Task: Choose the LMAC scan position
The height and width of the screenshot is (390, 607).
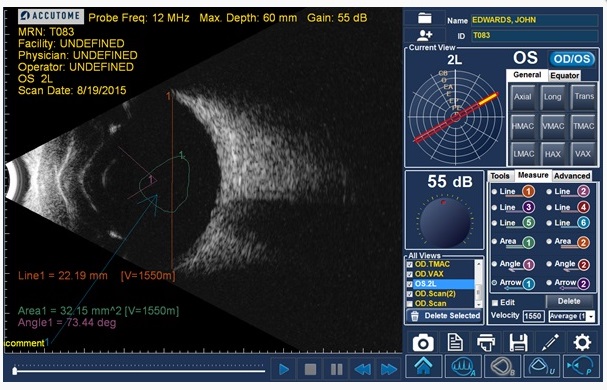Action: pyautogui.click(x=523, y=154)
